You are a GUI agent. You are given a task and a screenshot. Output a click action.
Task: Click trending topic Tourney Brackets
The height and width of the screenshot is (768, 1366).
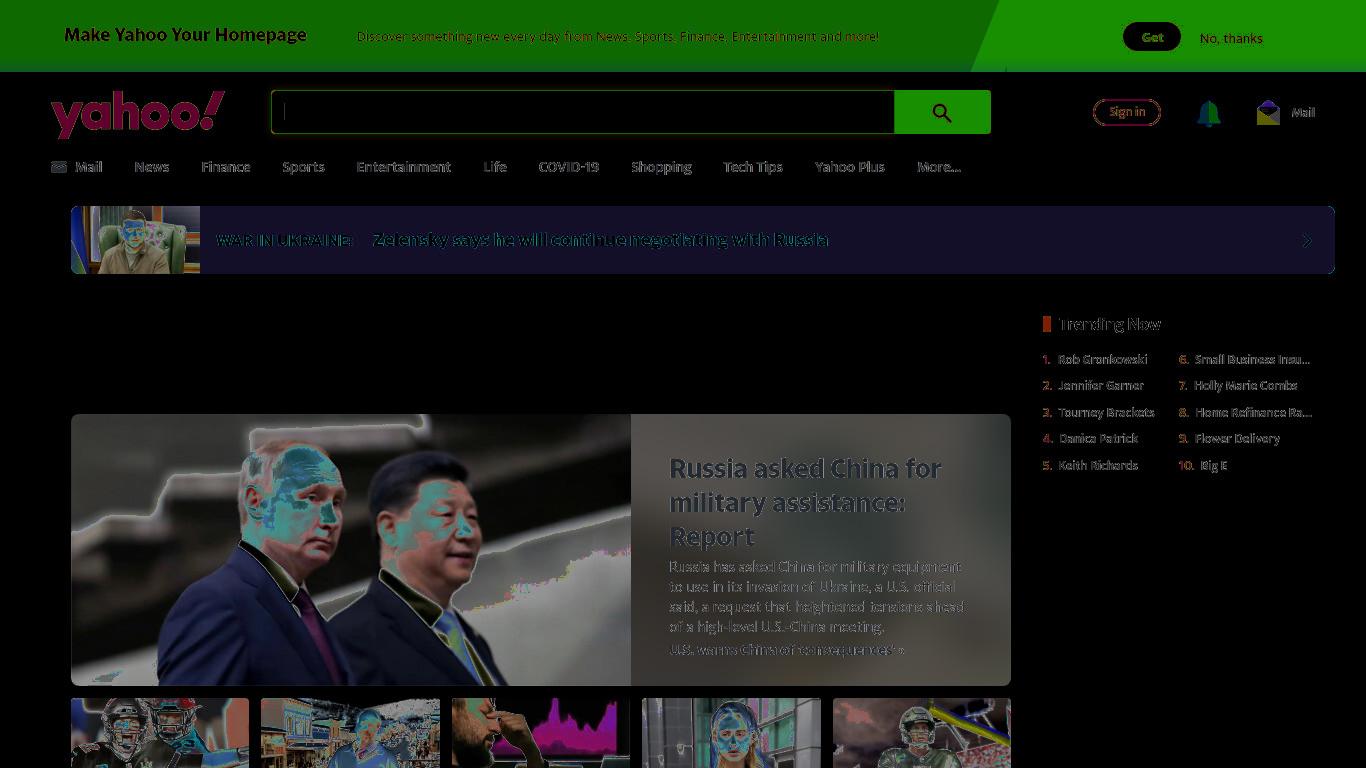[x=1106, y=412]
